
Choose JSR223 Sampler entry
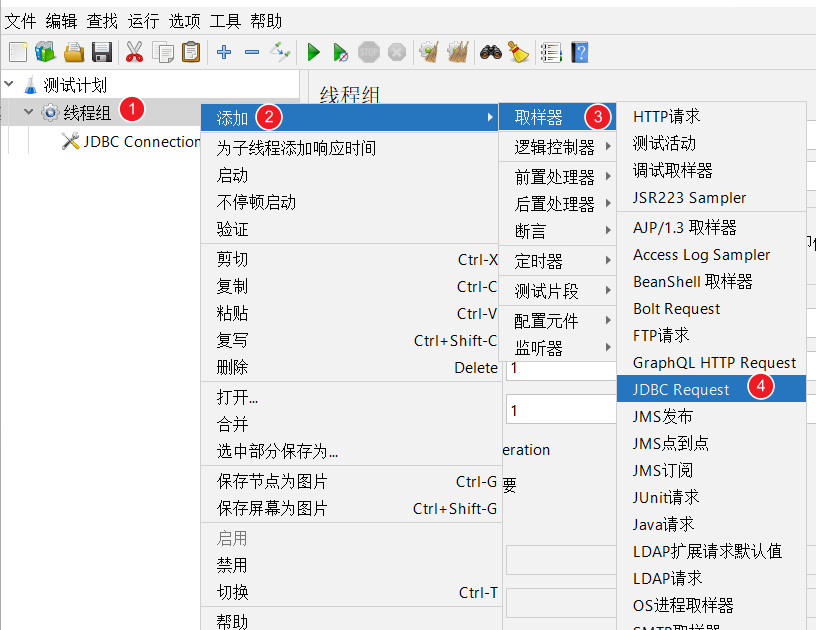[x=711, y=197]
